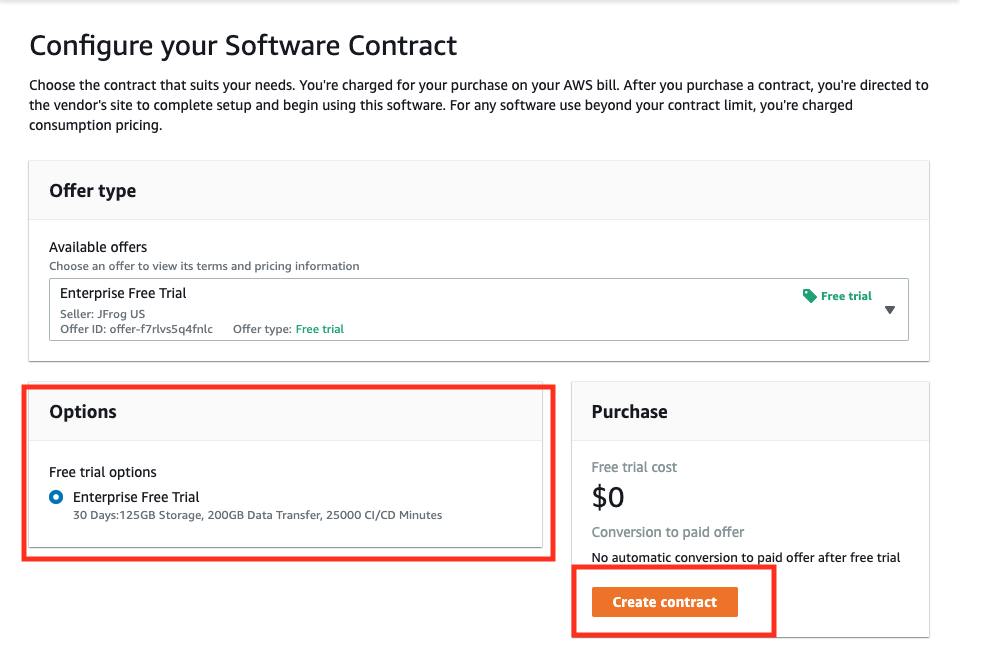
Task: Click the Choose an offer hint text
Action: point(204,266)
